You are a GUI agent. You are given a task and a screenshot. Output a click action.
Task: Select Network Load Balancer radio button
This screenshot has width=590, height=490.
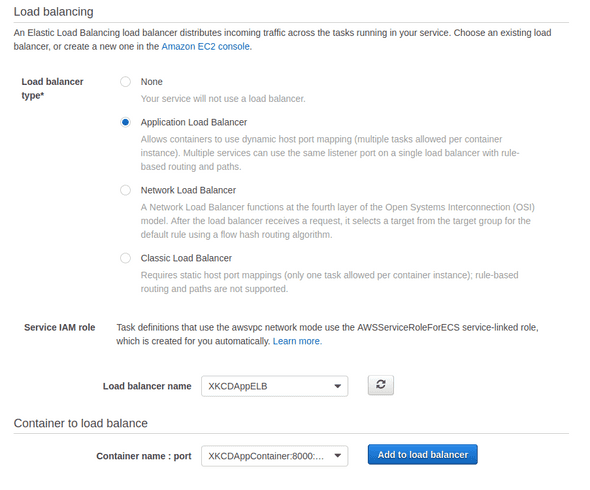point(125,190)
